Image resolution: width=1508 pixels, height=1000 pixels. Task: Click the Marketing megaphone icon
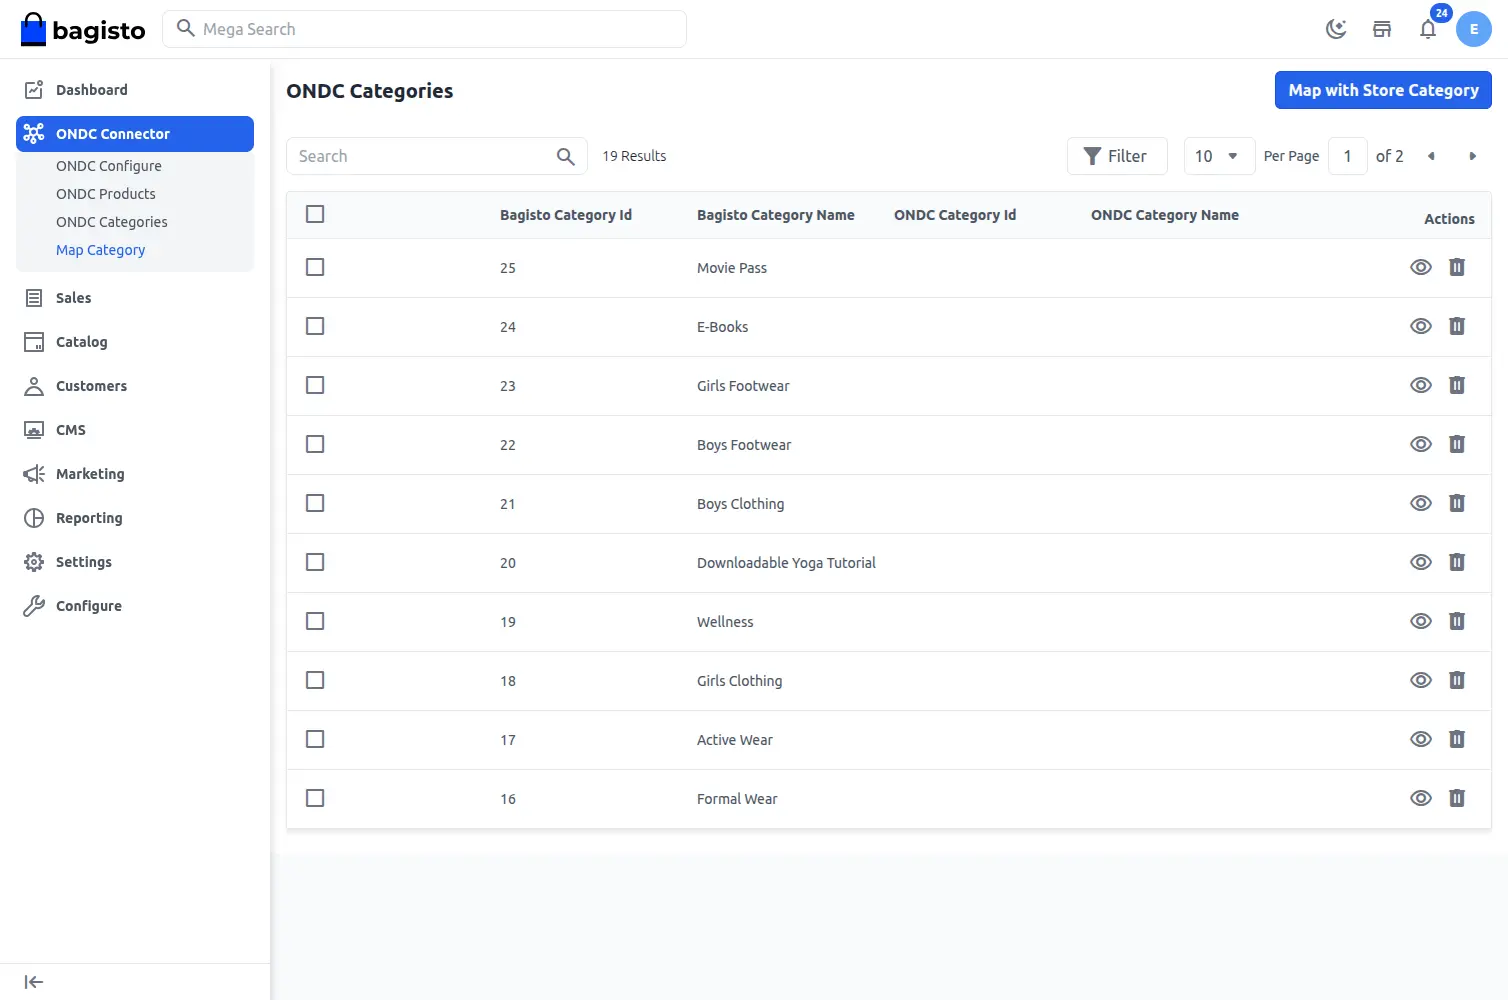[33, 473]
